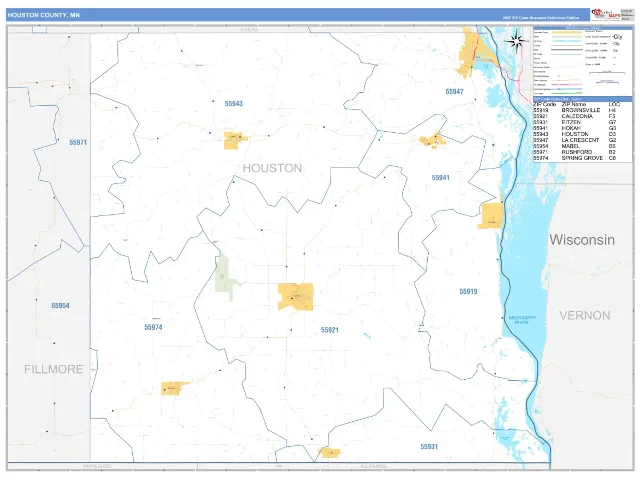The width and height of the screenshot is (640, 480).
Task: Click the "HOUSTON COUNTY, MN" title text
Action: pos(44,15)
